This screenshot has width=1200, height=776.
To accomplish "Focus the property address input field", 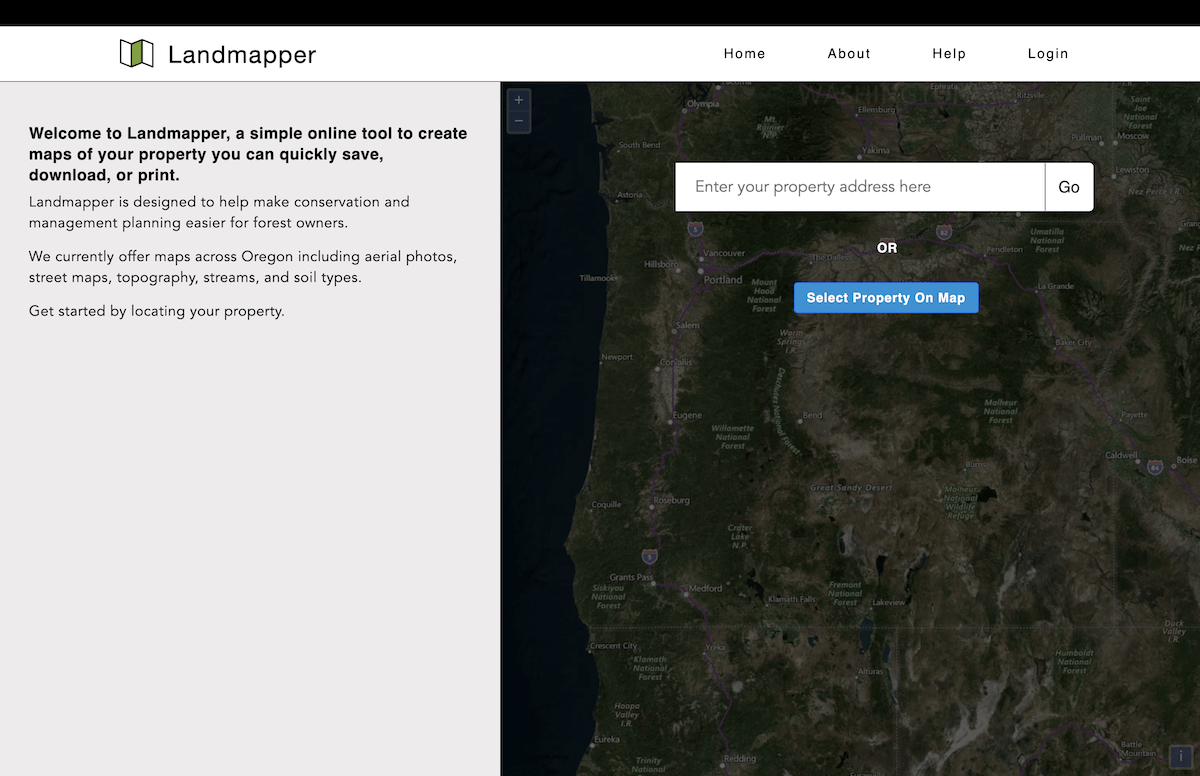I will tap(860, 187).
